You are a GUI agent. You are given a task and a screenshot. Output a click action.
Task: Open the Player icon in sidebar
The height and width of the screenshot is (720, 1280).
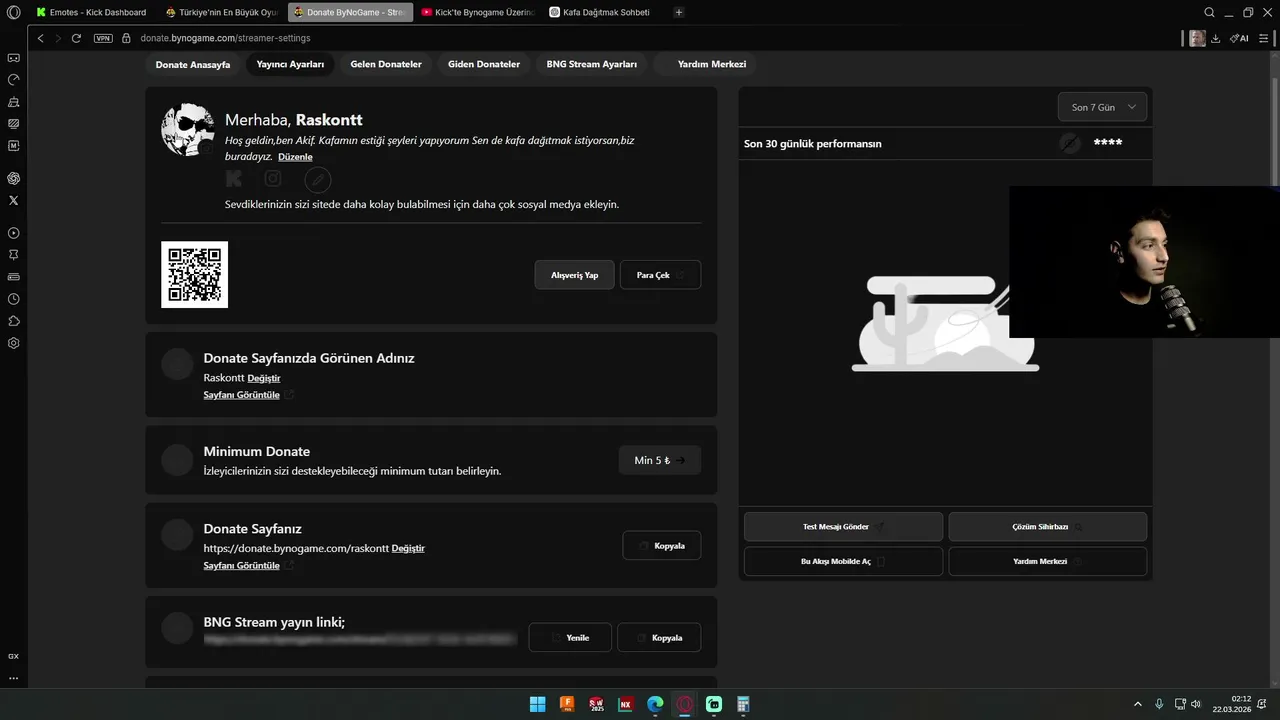pyautogui.click(x=13, y=233)
